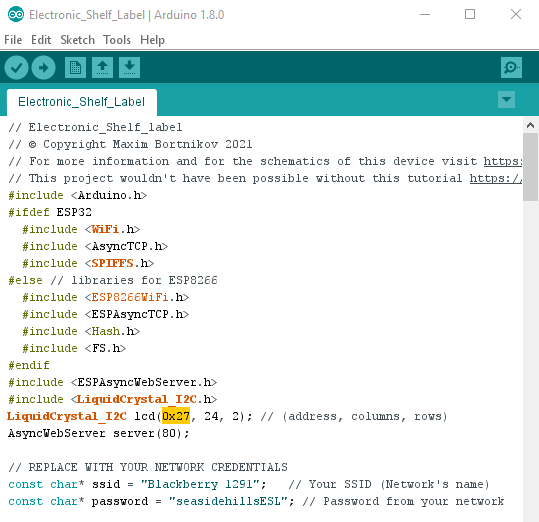Open the Tools menu
The height and width of the screenshot is (522, 539).
[117, 40]
